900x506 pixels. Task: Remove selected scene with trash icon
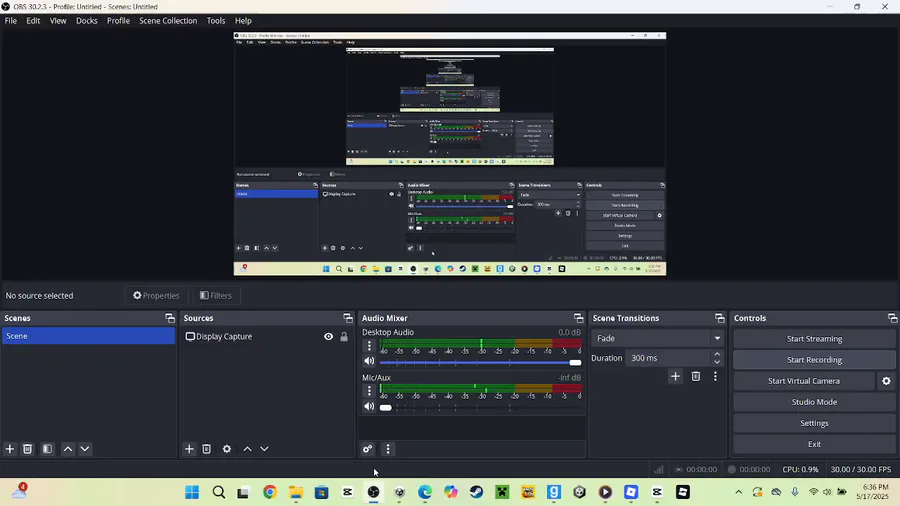point(27,449)
